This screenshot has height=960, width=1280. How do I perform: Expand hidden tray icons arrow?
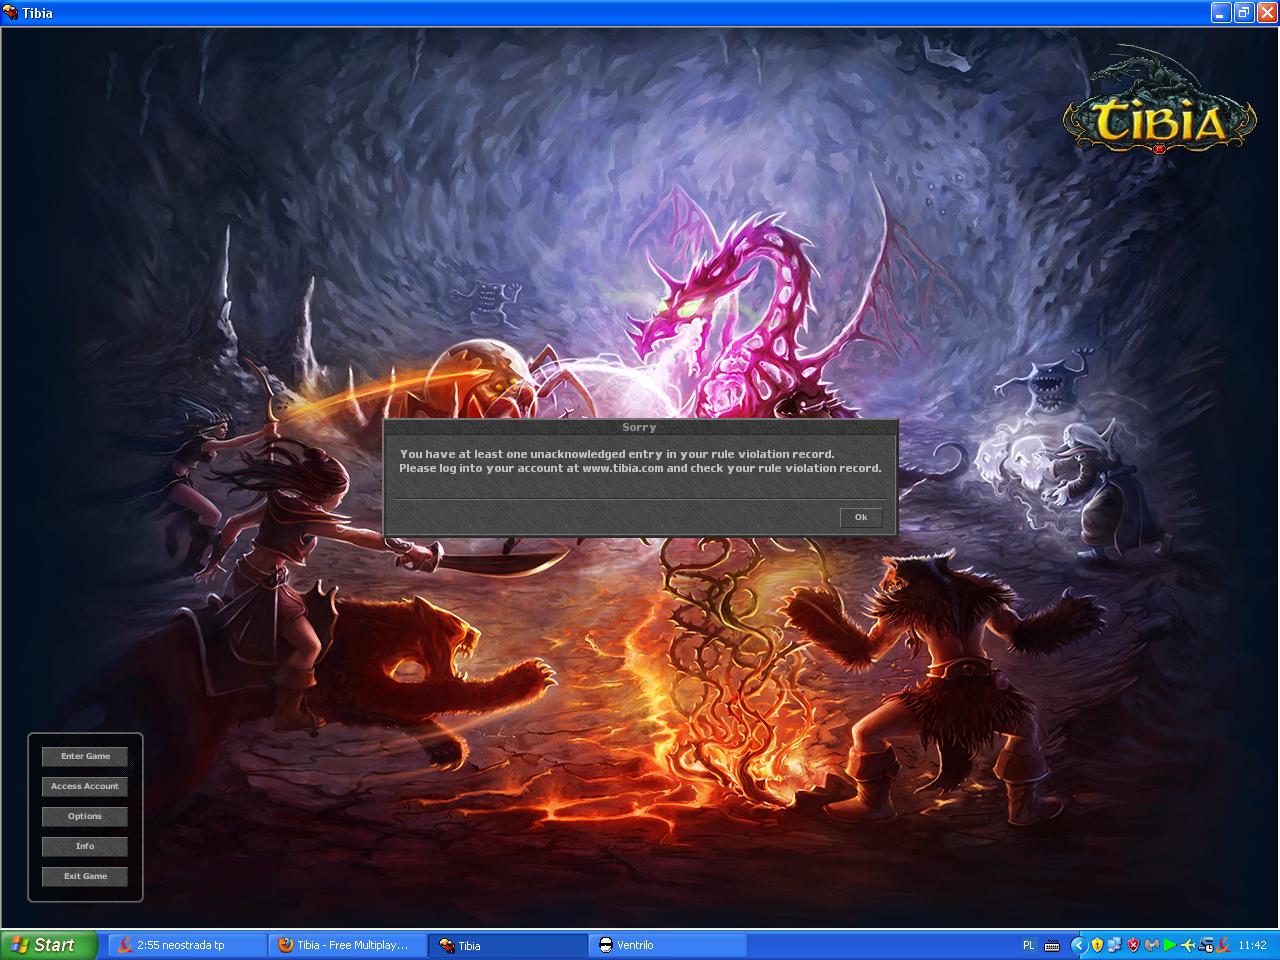coord(1078,945)
